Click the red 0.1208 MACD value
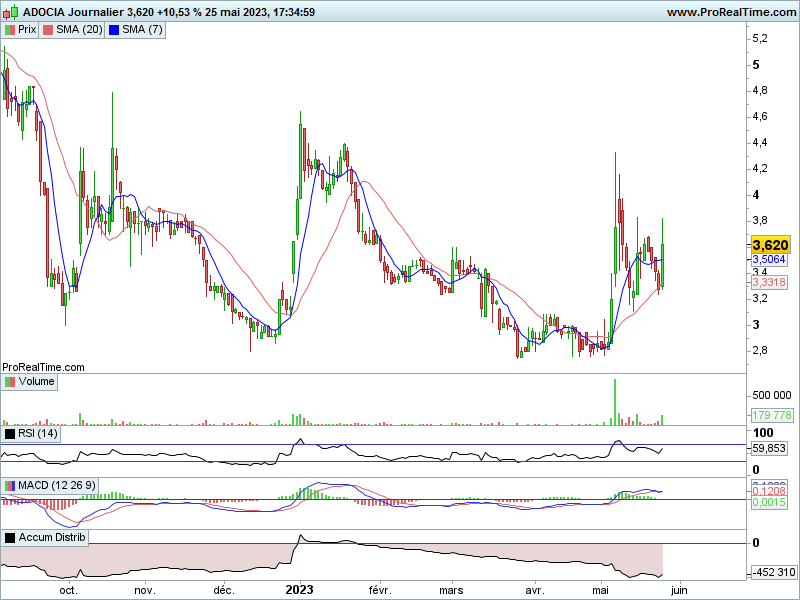 (769, 491)
